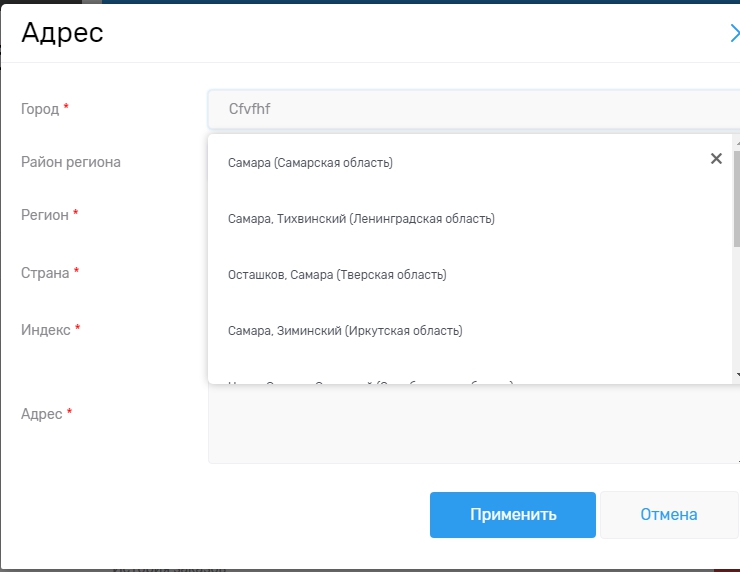The height and width of the screenshot is (572, 740).
Task: Click the Адрес label beside the text area
Action: [x=42, y=413]
